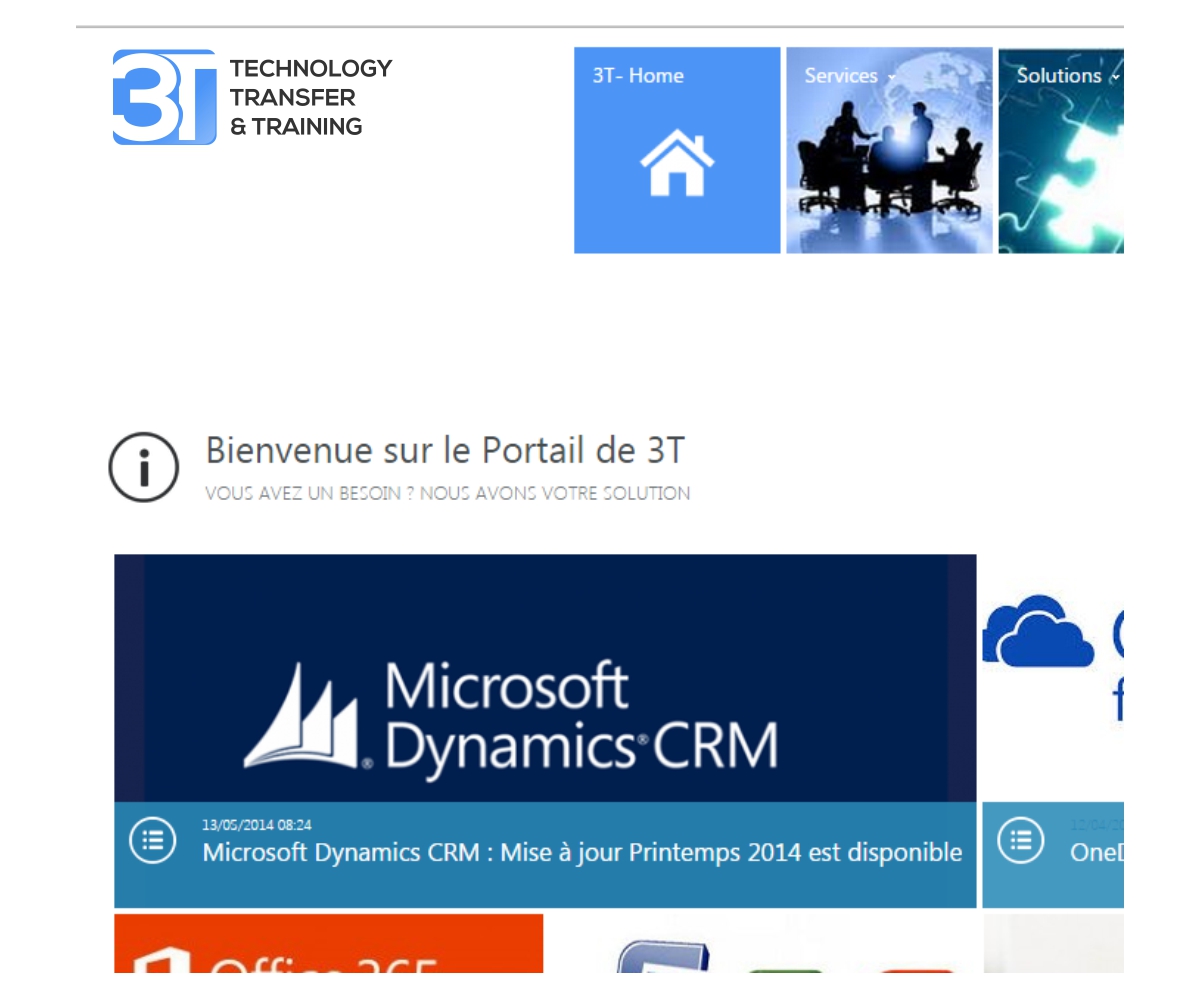This screenshot has height=1000, width=1200.
Task: Open the Solutions menu tile
Action: [1061, 150]
